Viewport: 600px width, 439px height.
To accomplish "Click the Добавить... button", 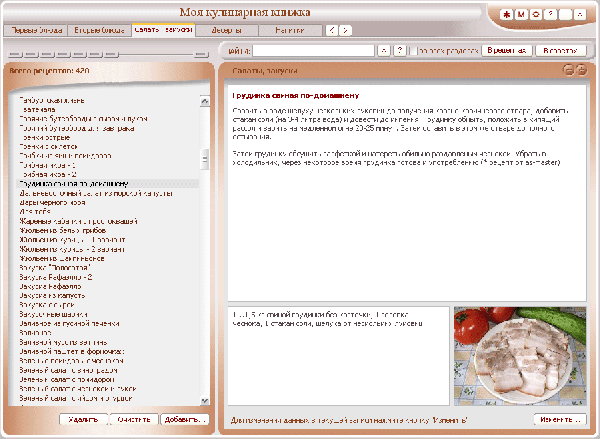I will (185, 419).
